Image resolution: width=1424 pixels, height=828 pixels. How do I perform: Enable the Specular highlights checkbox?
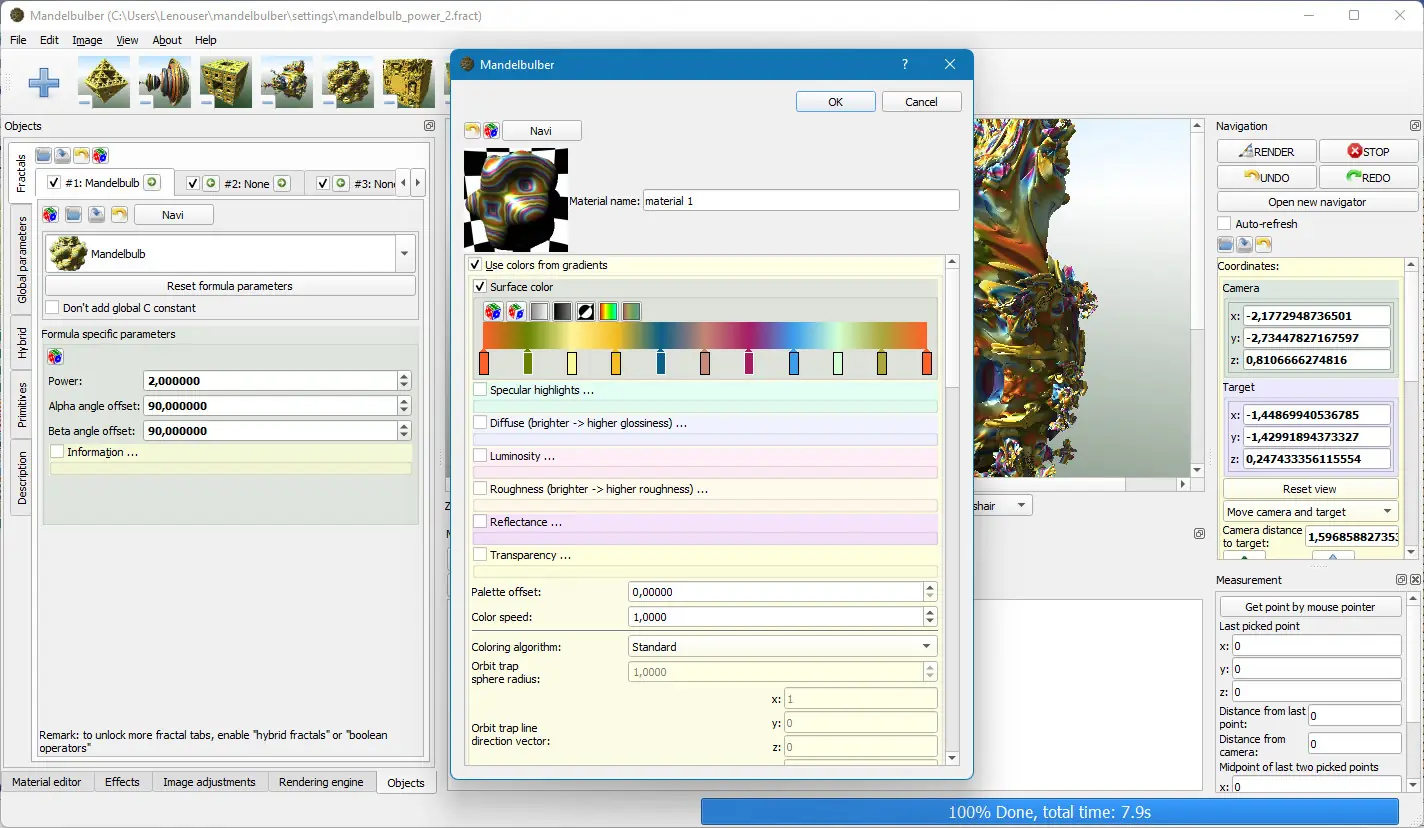(x=480, y=390)
